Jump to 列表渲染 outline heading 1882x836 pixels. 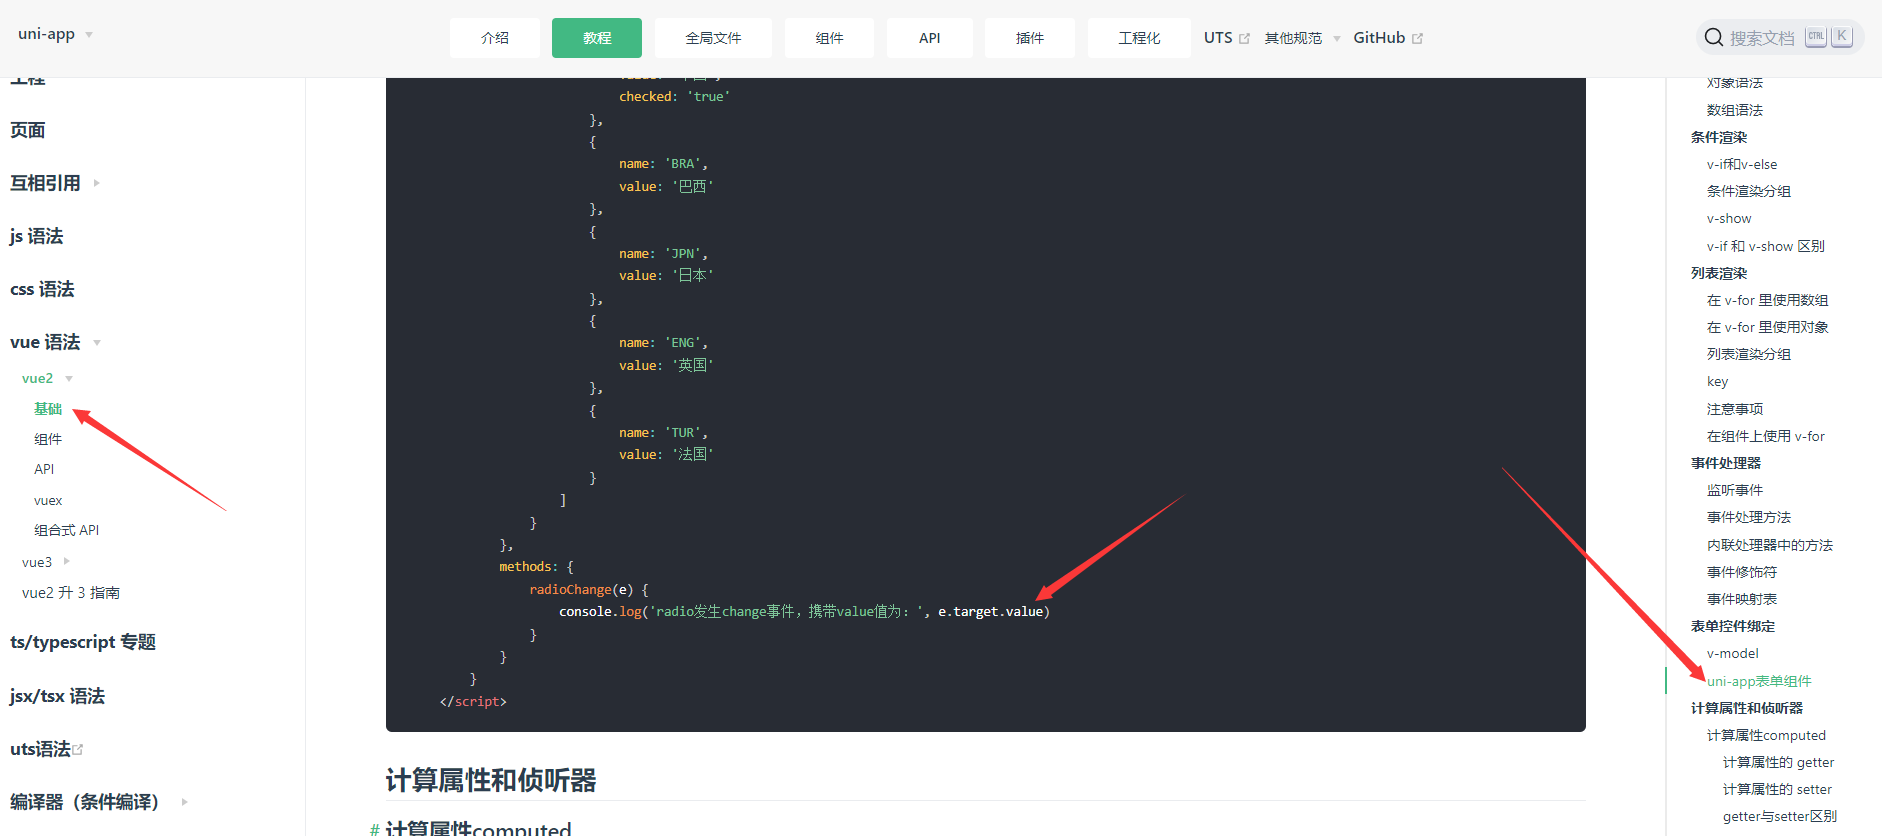click(1719, 273)
